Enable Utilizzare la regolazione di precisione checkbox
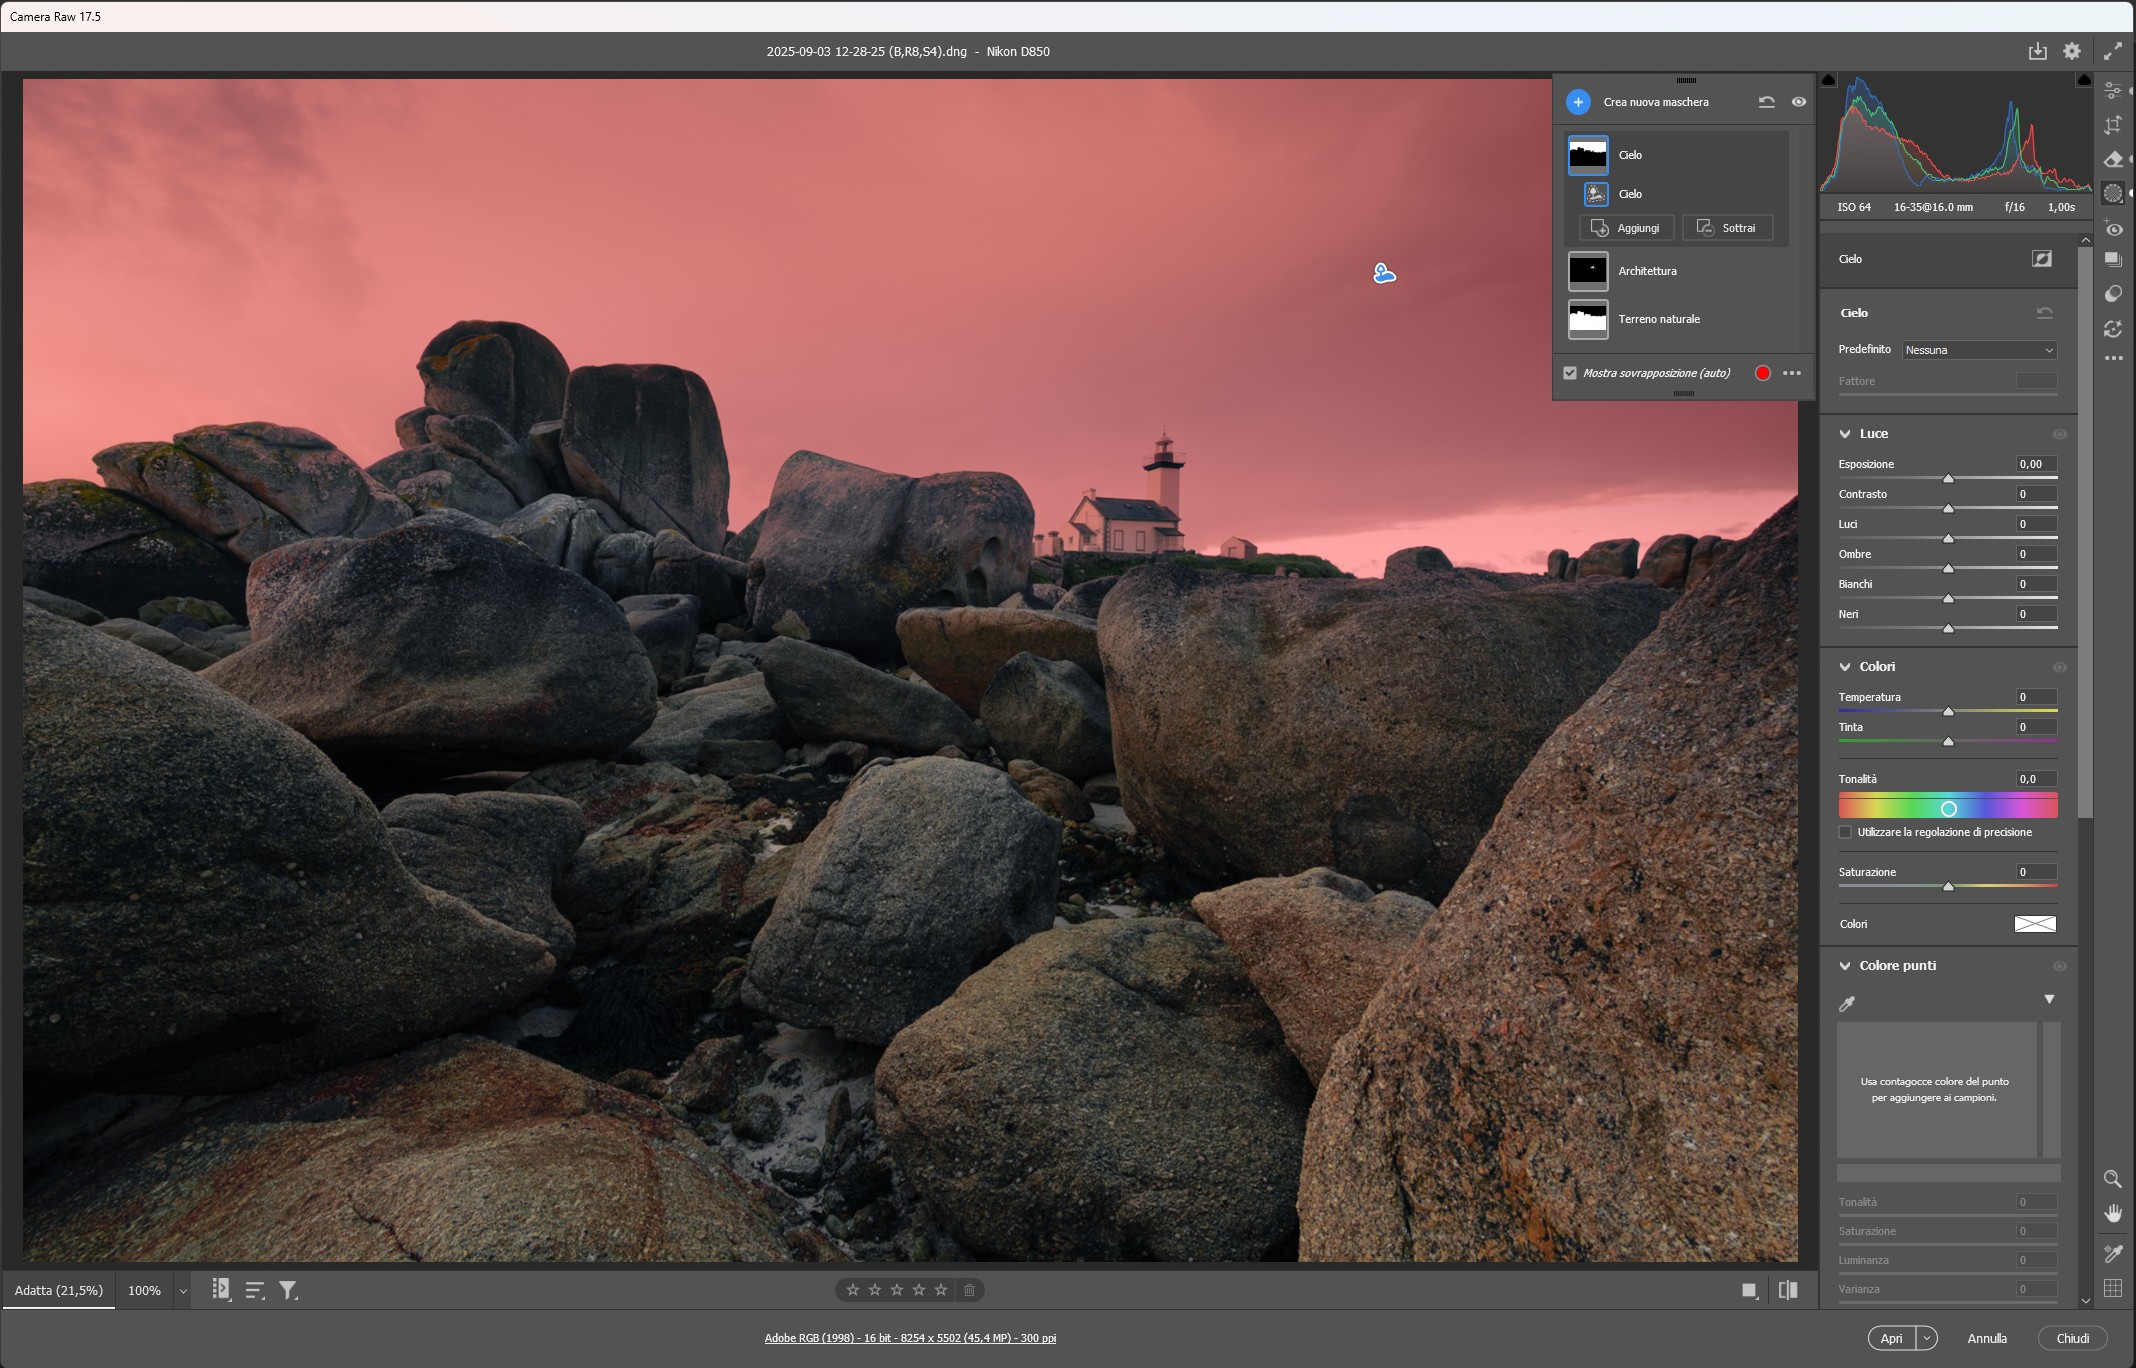The height and width of the screenshot is (1368, 2136). (1845, 832)
